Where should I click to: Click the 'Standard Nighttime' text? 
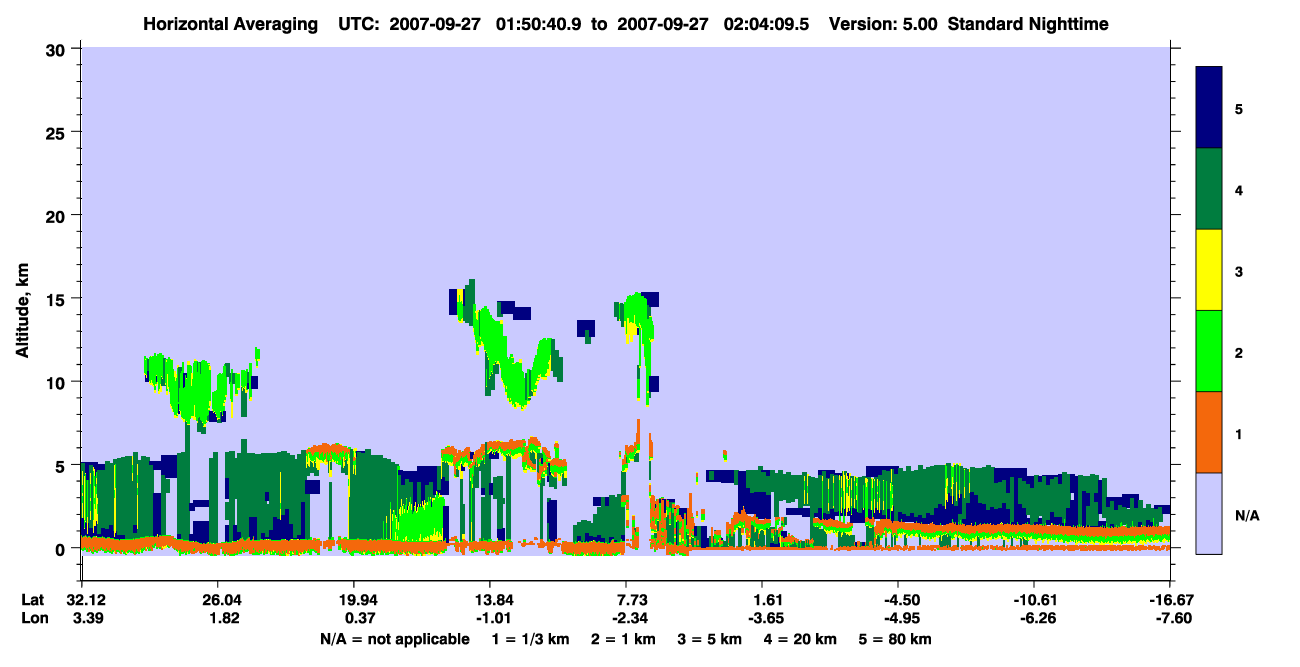1028,24
